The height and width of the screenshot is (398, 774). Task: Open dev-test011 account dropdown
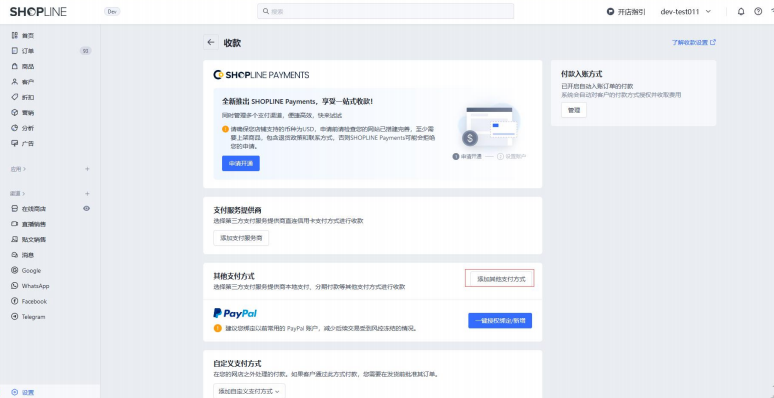point(686,11)
